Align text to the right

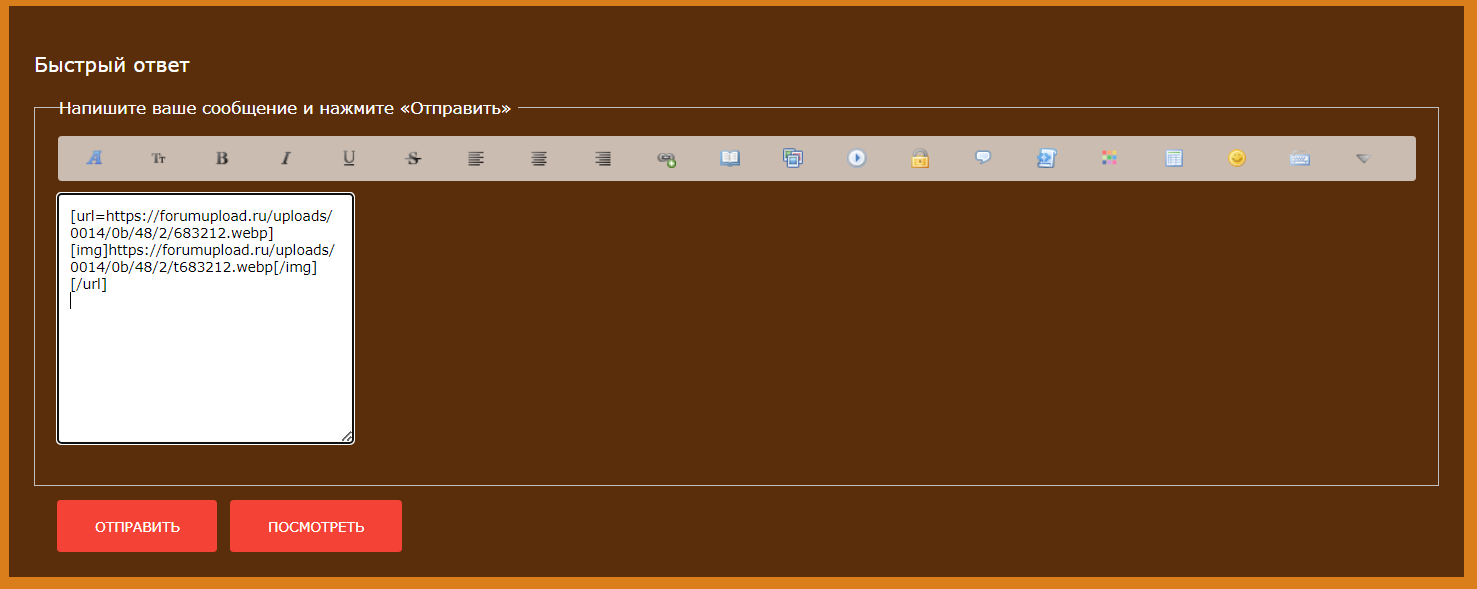[x=603, y=158]
